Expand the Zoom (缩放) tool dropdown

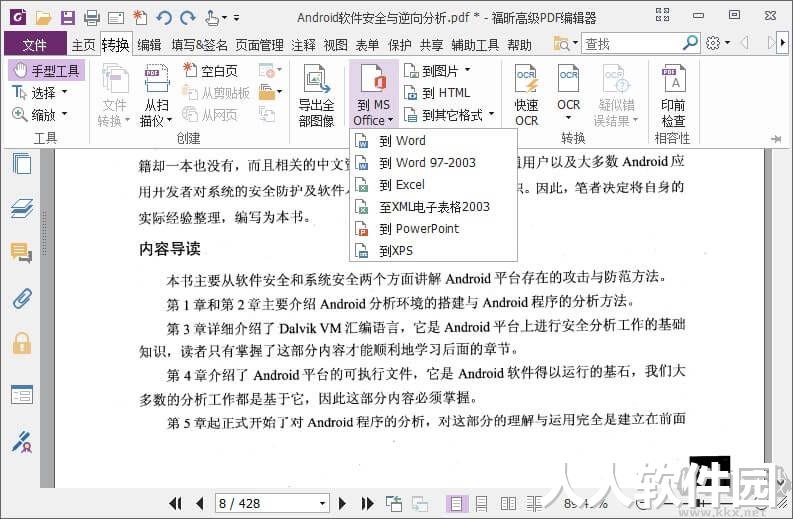tap(64, 114)
